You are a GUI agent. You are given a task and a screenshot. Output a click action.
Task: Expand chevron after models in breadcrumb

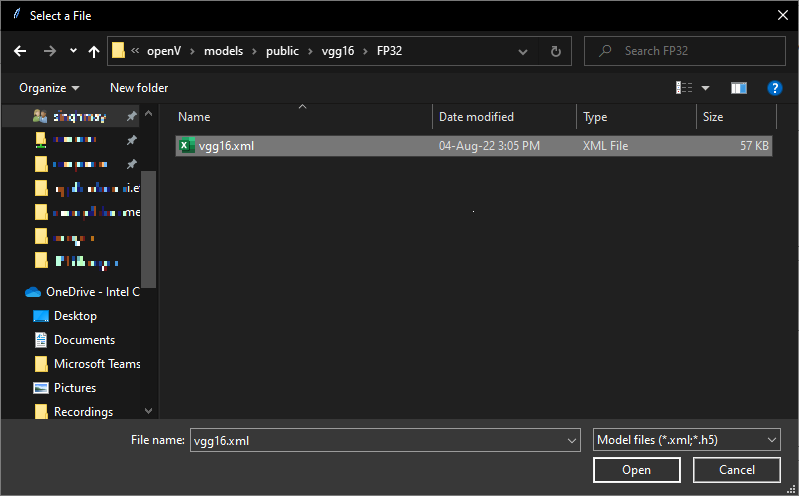coord(254,51)
